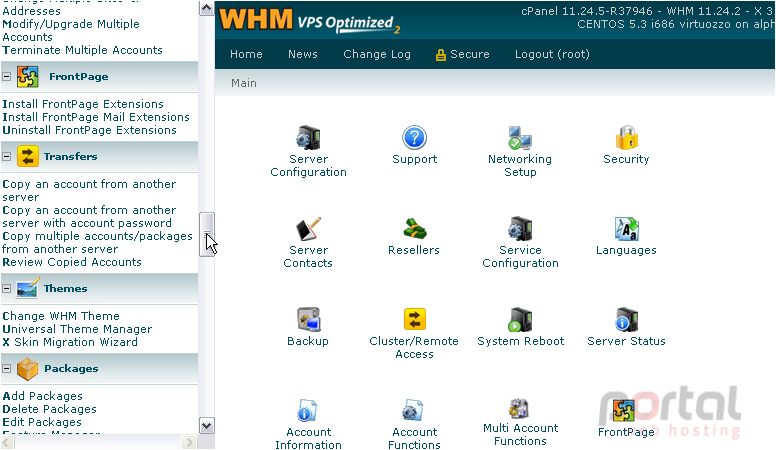Open Install FrontPage Extensions link

point(83,104)
